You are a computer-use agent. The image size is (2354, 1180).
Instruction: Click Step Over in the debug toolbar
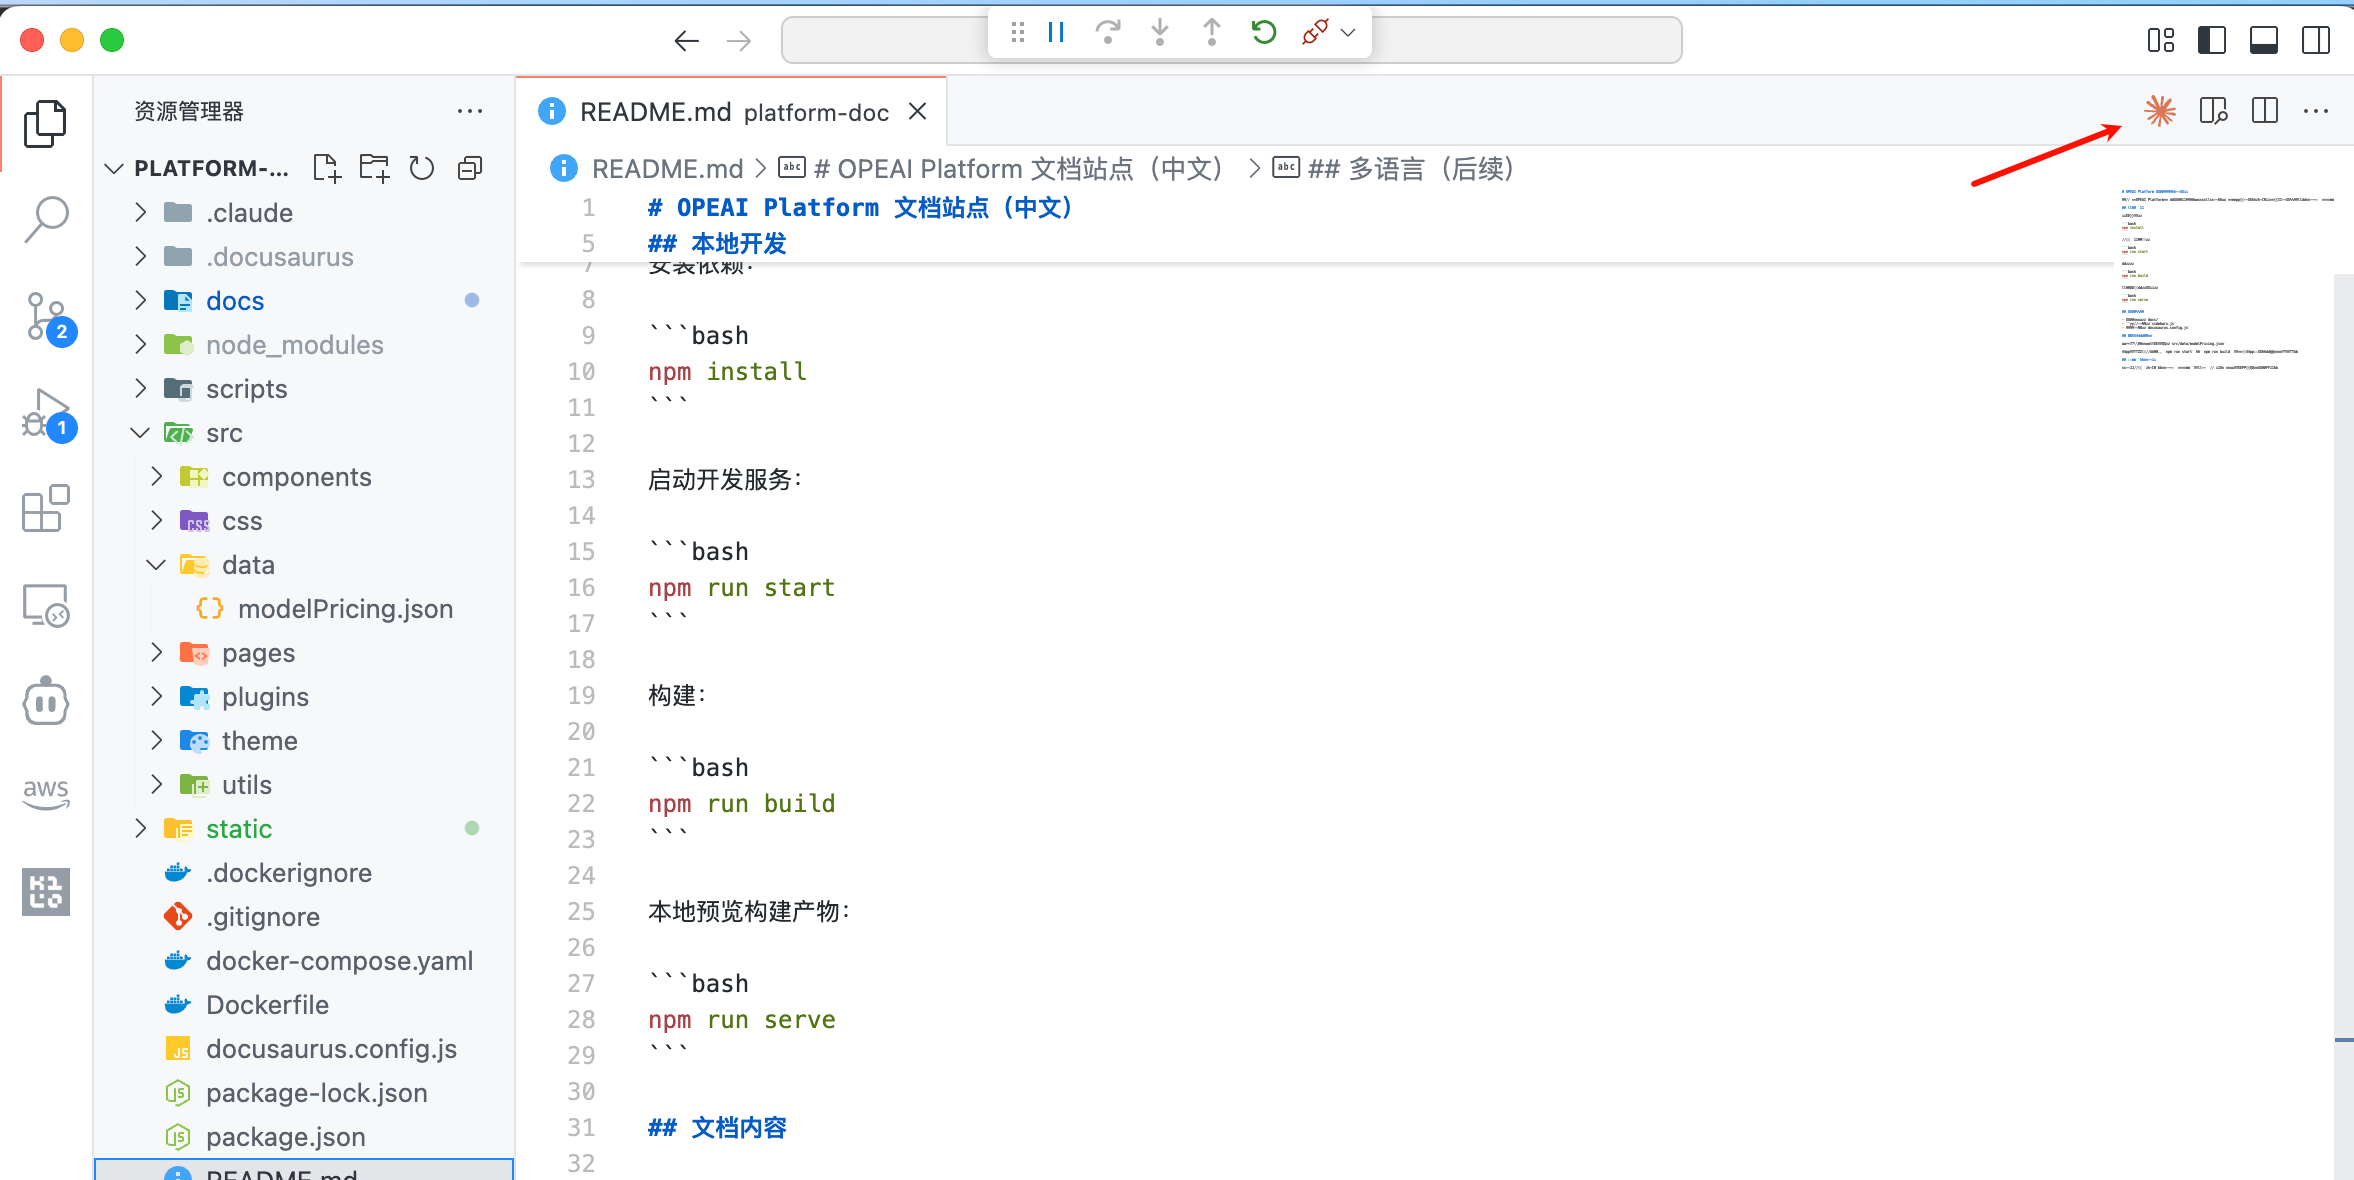(x=1110, y=32)
